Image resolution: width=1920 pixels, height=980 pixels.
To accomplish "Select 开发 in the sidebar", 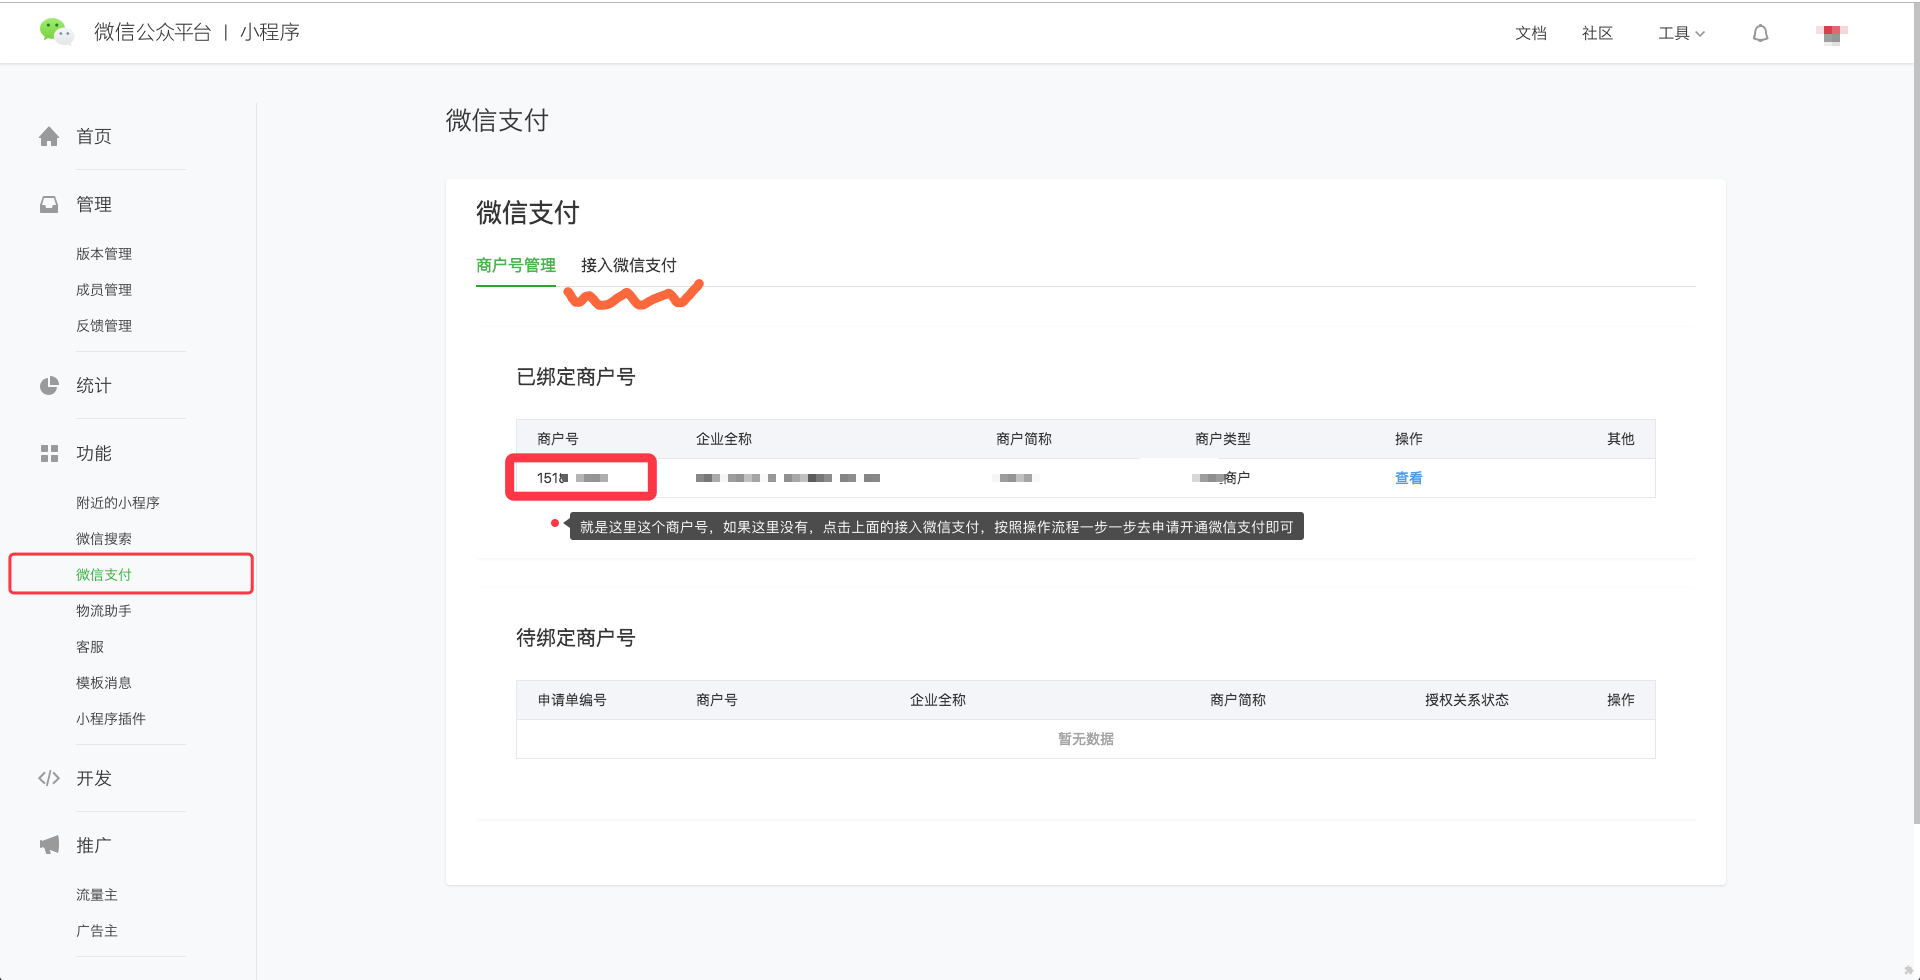I will [x=94, y=779].
